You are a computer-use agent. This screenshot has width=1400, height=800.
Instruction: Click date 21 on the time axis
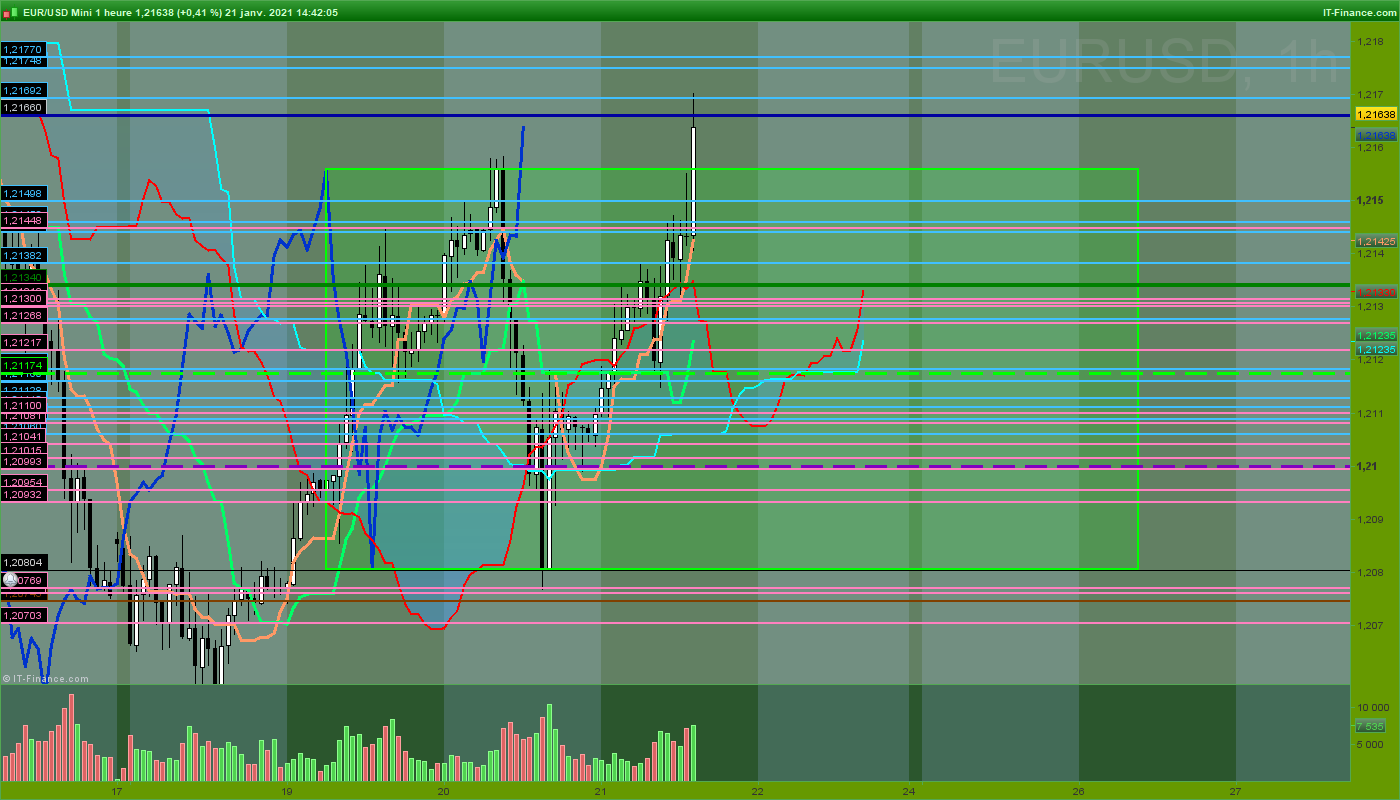tap(601, 790)
